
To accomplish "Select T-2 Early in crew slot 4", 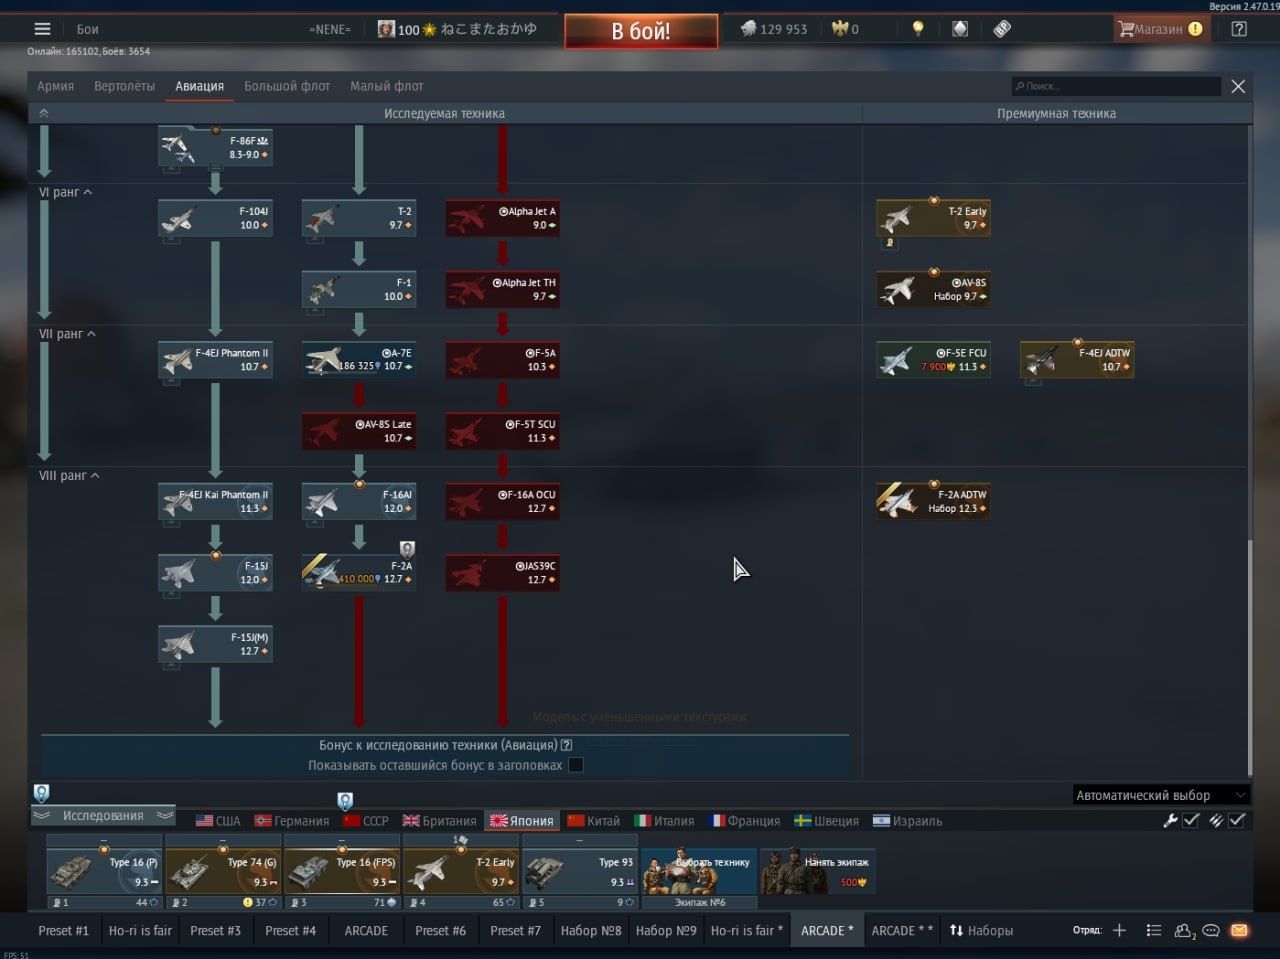I will tap(461, 871).
